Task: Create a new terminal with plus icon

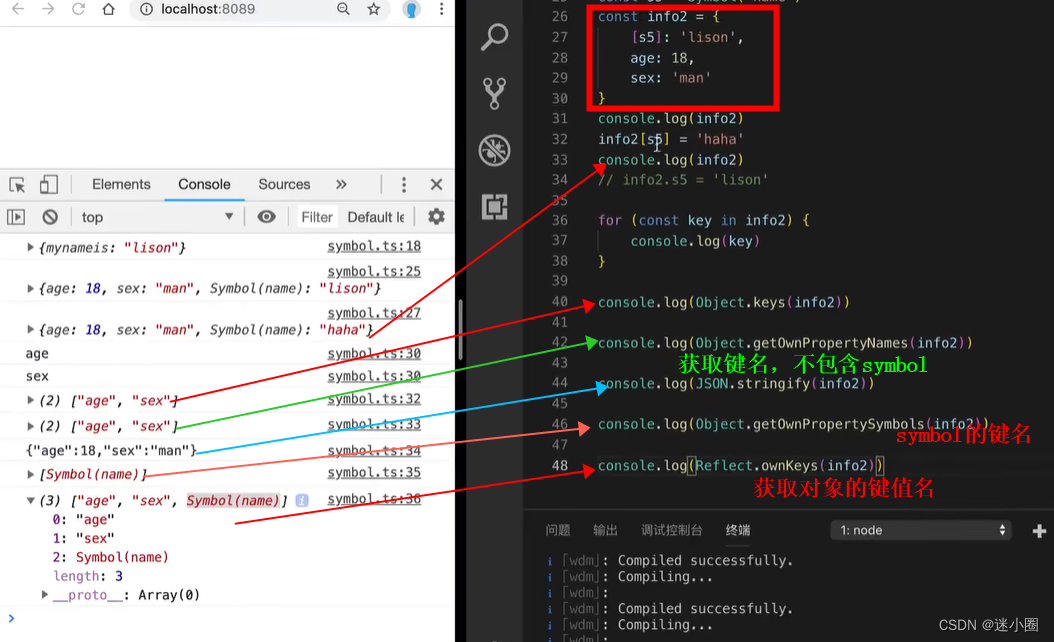Action: click(1039, 531)
